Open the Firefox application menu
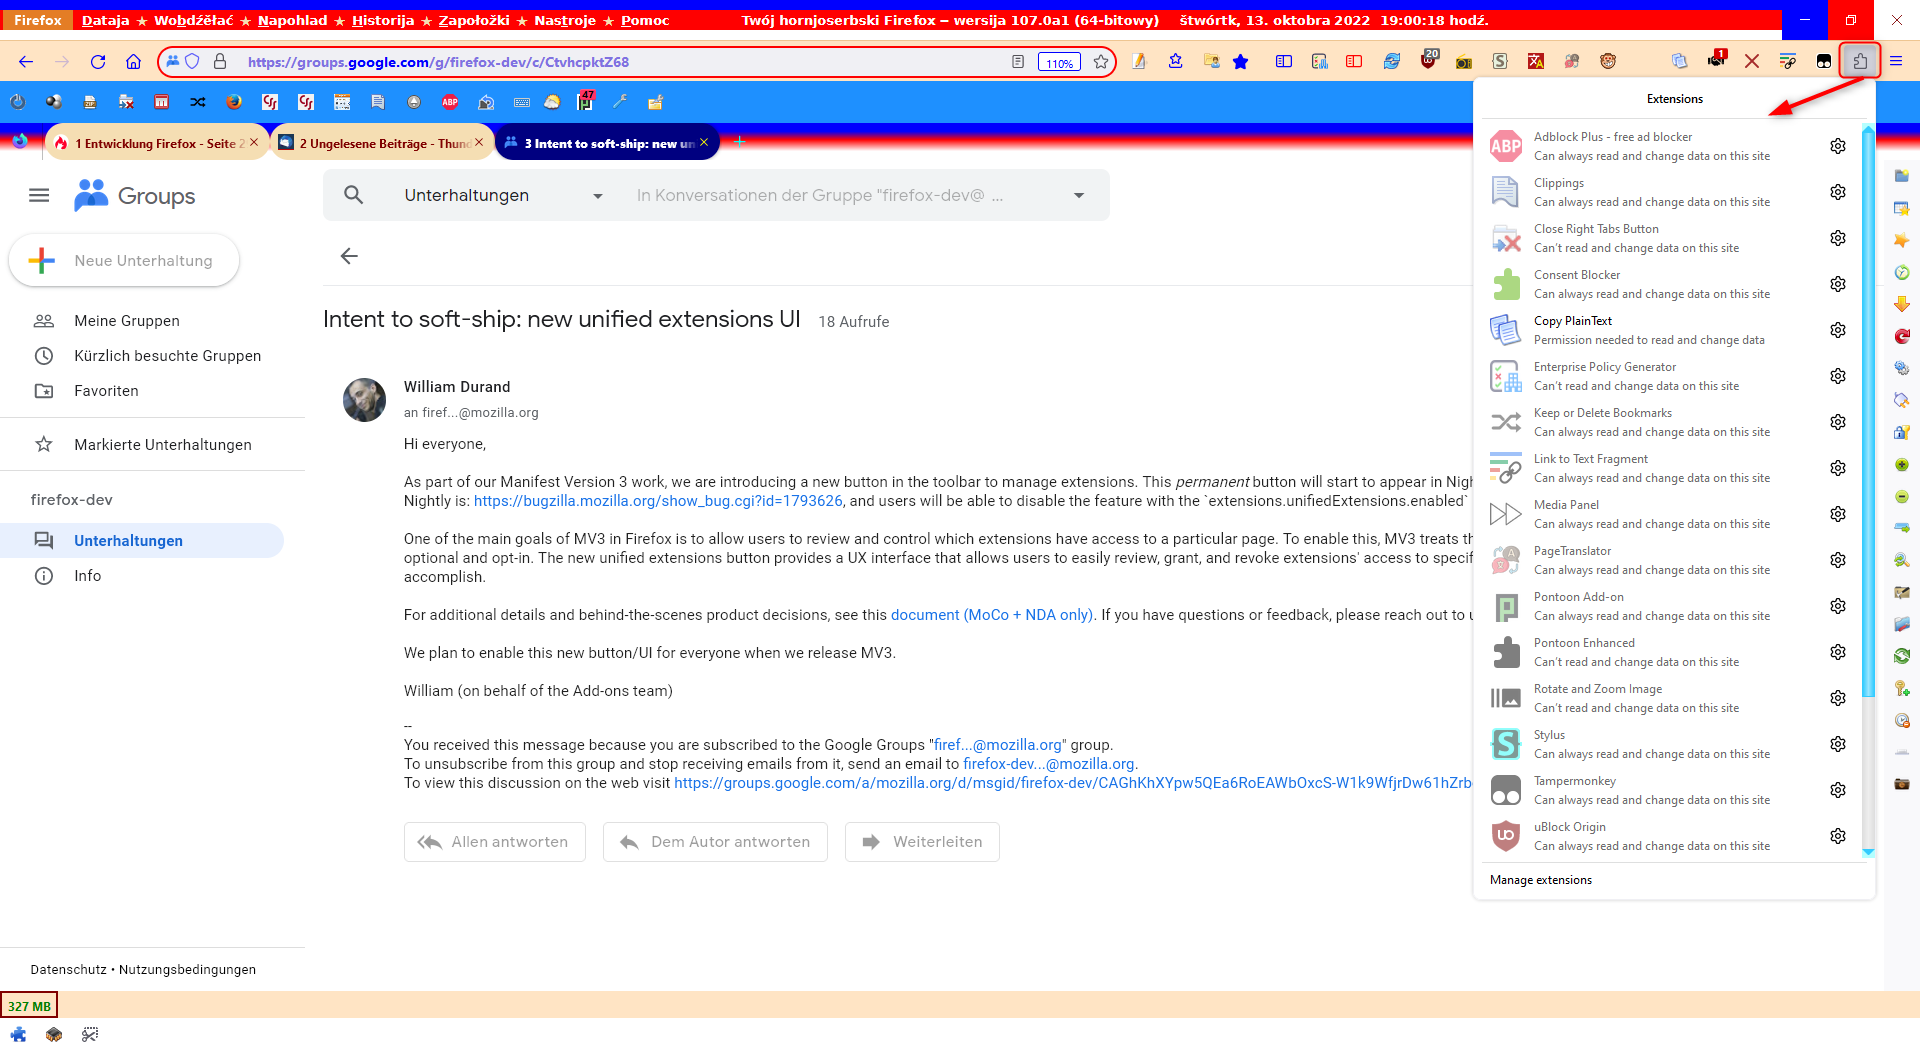Screen dimensions: 1920x1050 [1896, 61]
